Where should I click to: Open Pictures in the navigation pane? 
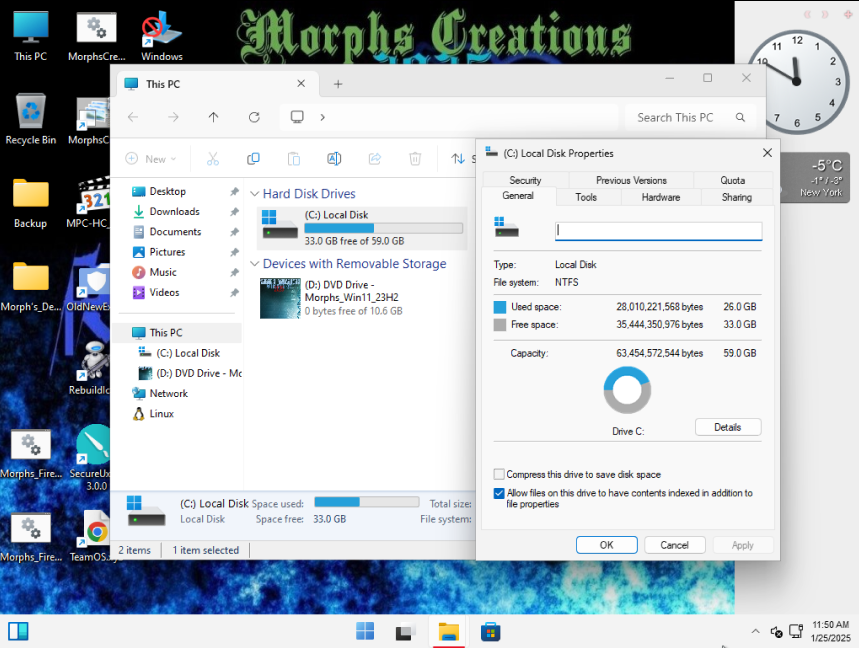167,252
